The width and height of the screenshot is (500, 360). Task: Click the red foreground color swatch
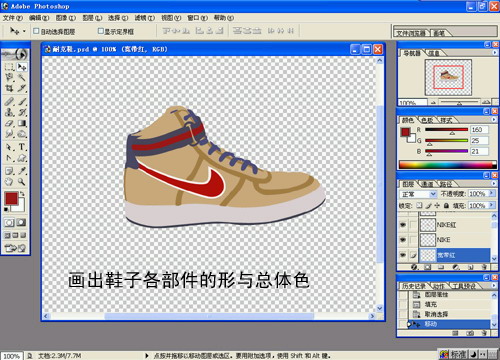tap(11, 199)
